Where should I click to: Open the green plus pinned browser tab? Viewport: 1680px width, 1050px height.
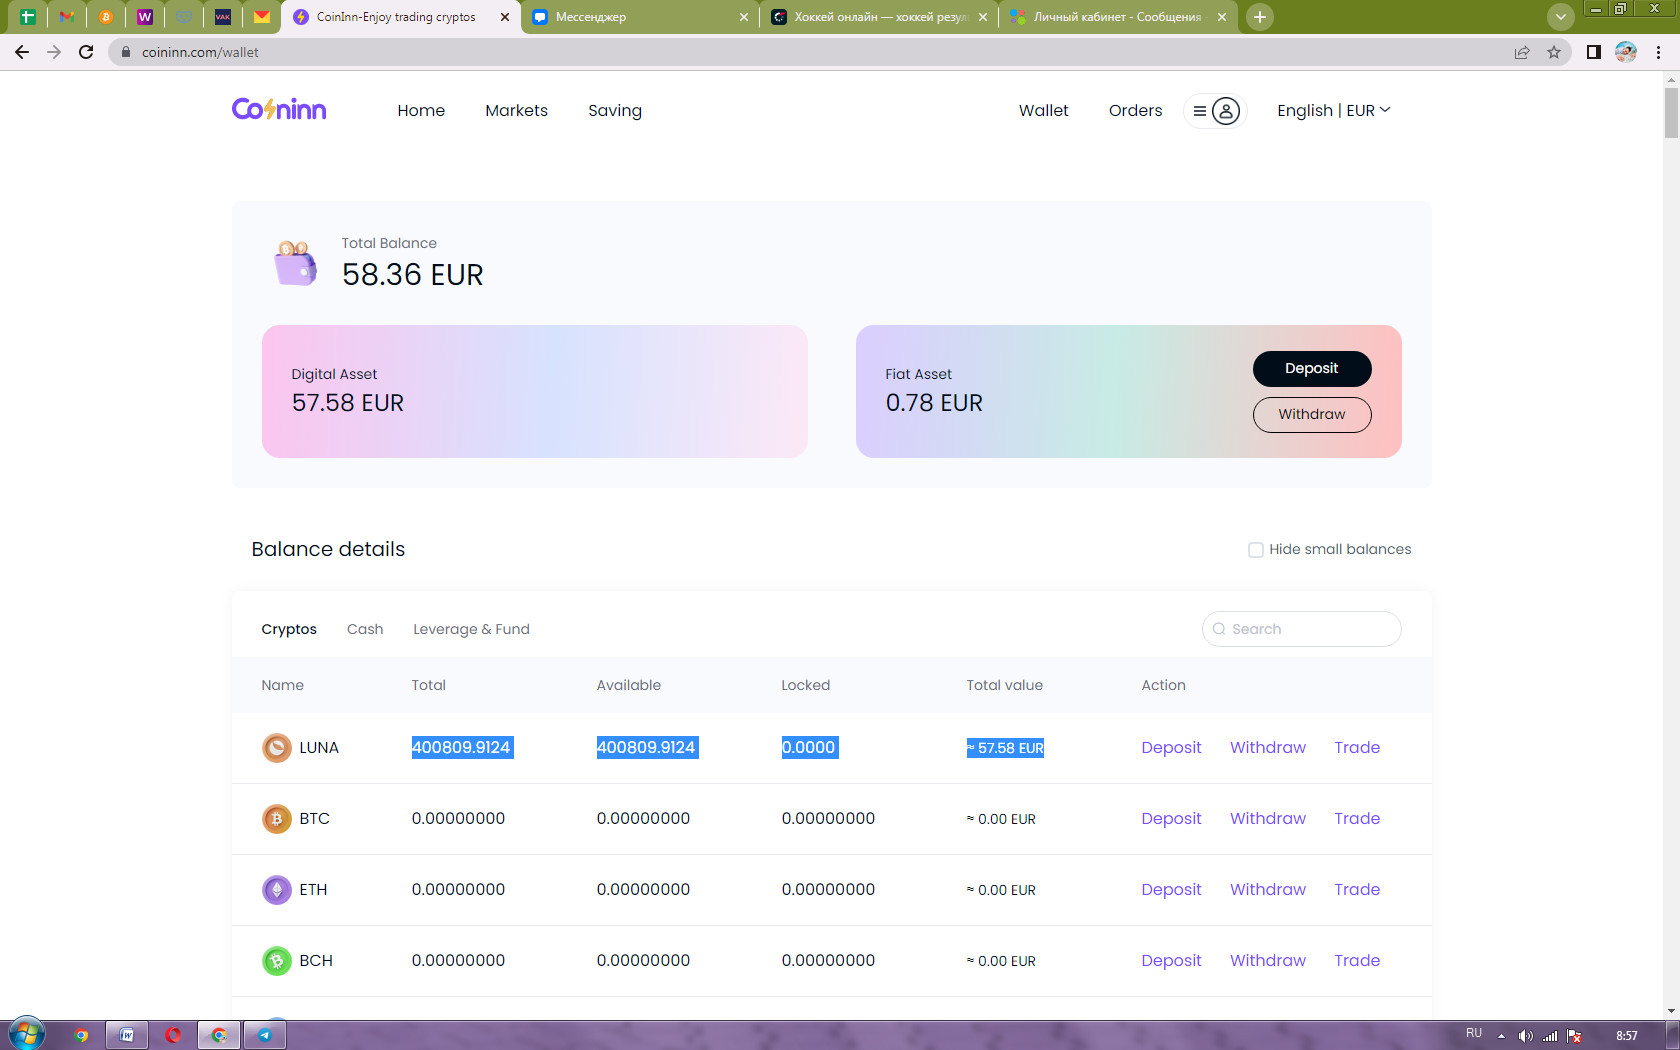(x=28, y=17)
